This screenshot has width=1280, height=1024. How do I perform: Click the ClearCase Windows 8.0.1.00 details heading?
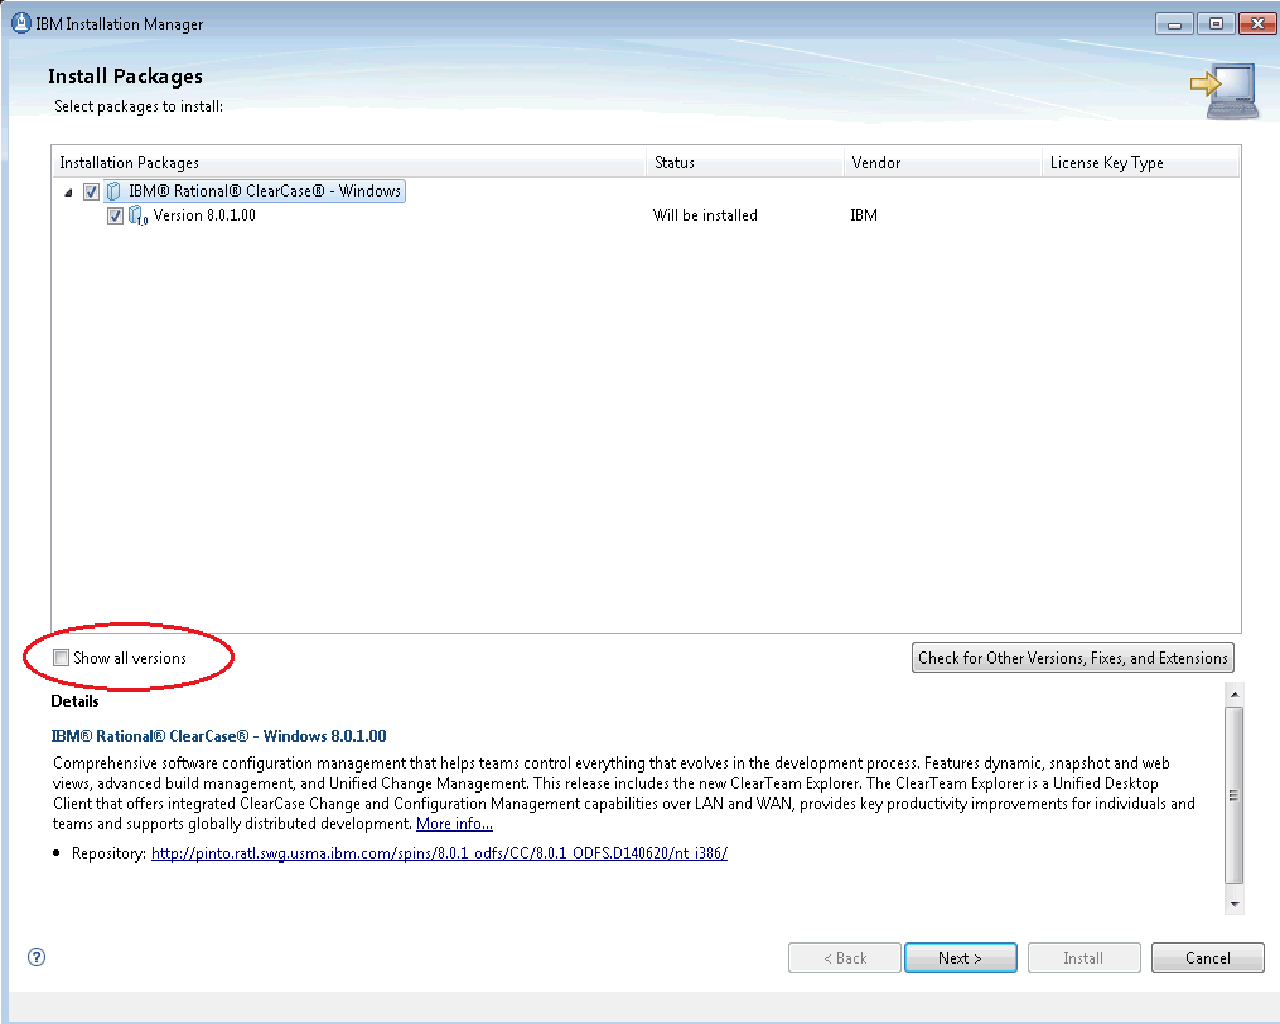coord(219,736)
